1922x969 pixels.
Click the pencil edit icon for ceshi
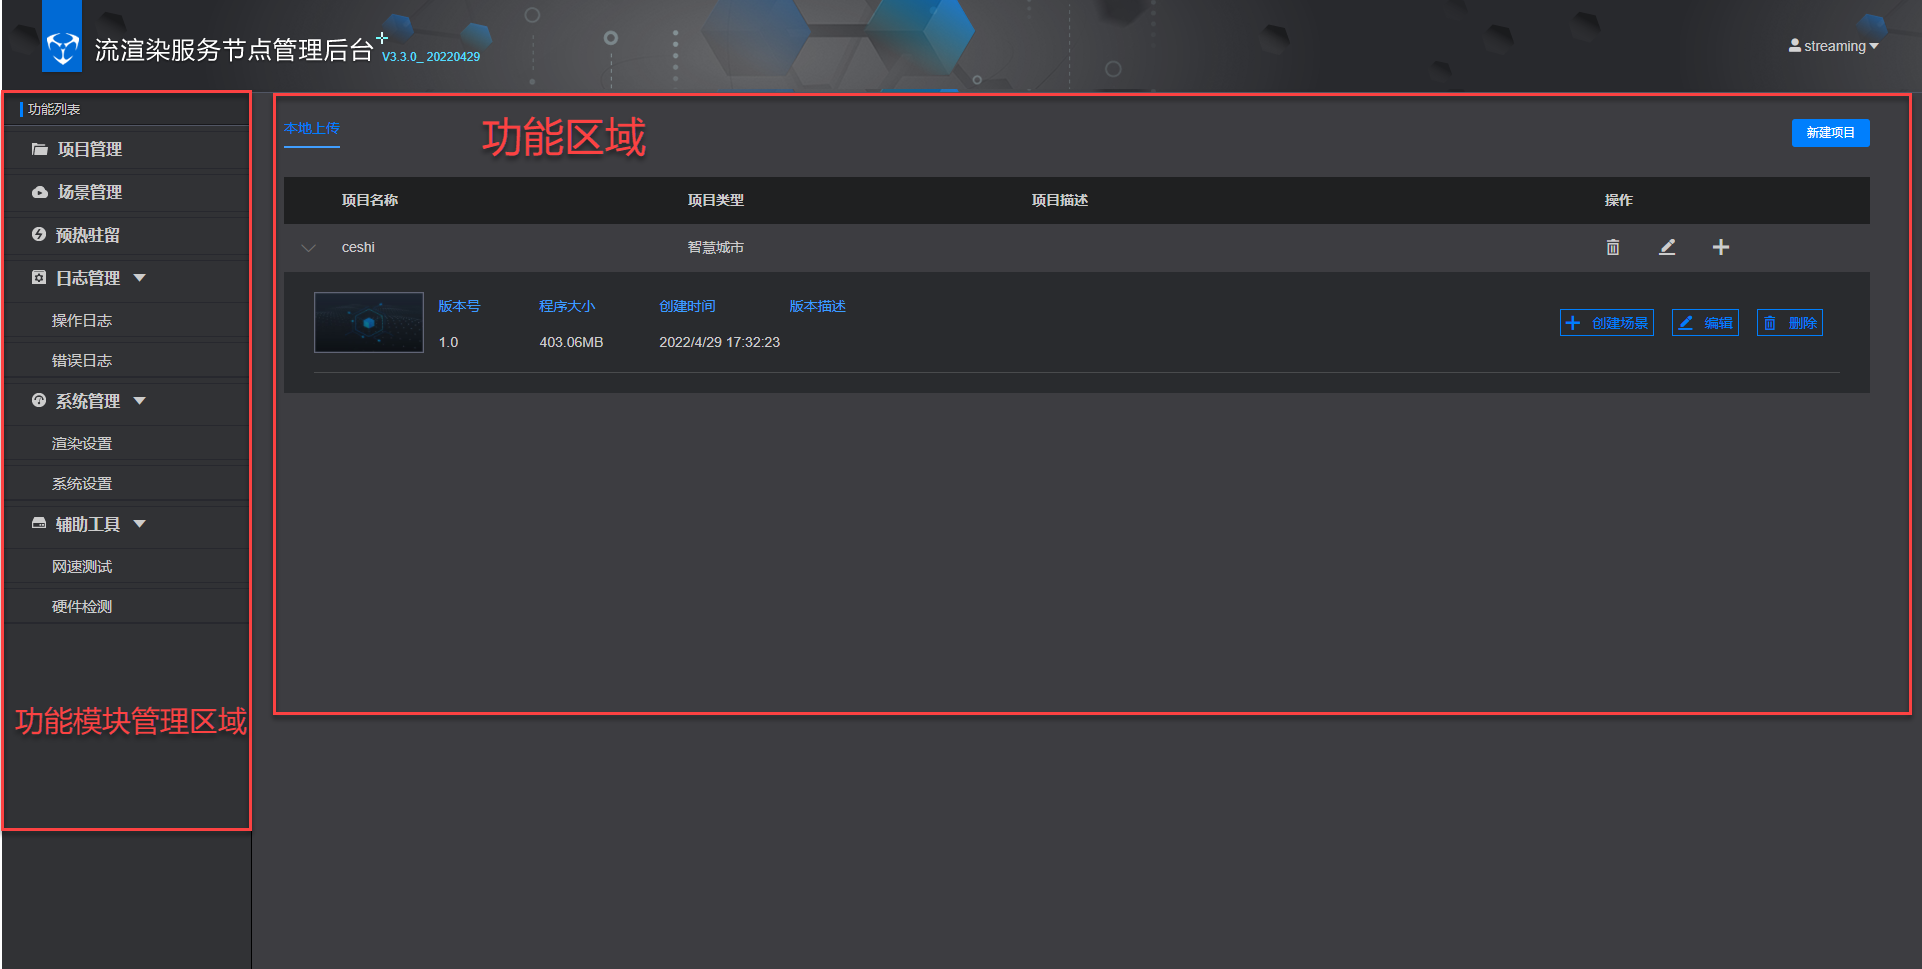click(x=1667, y=247)
